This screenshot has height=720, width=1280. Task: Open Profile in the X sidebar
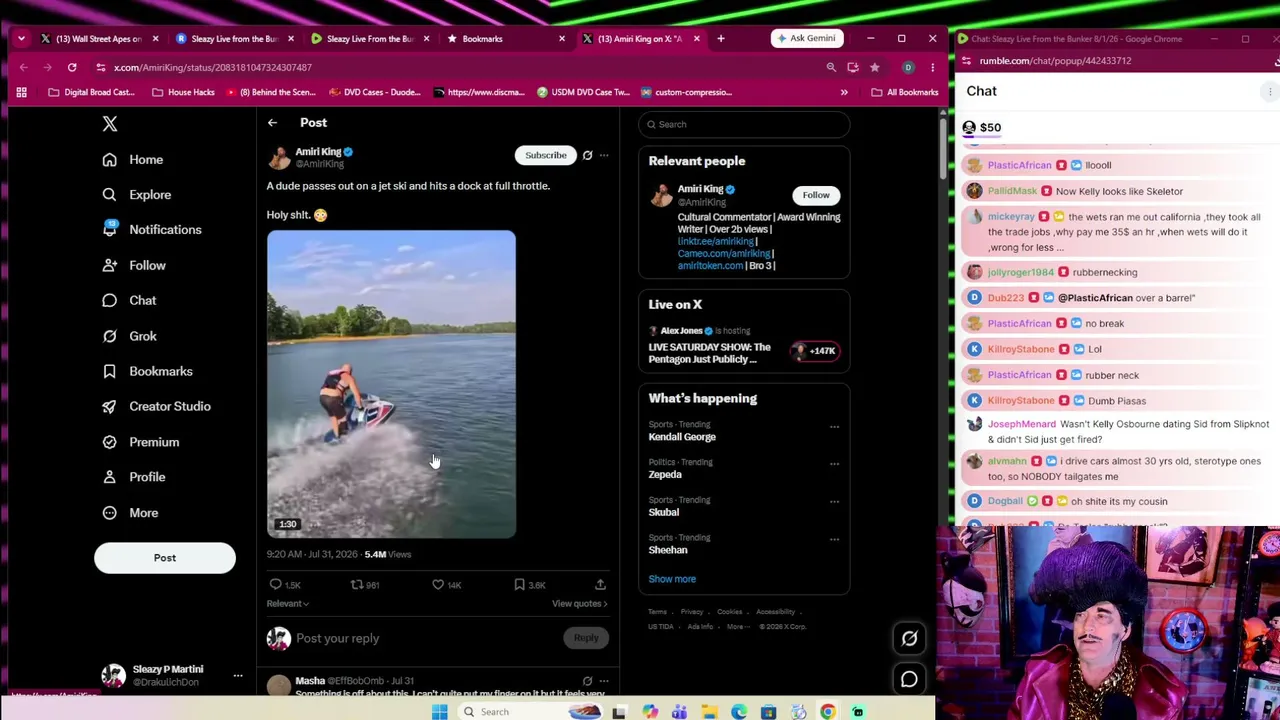(134, 477)
